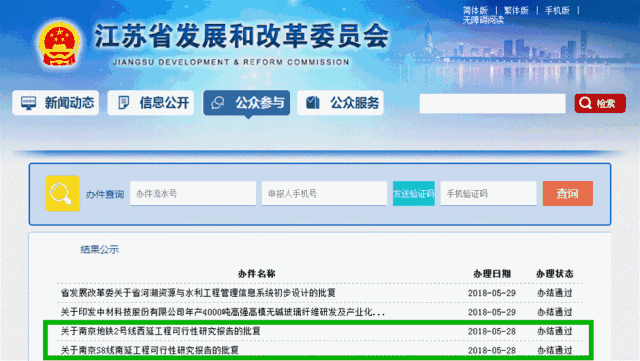Click the site search text box

(x=492, y=103)
